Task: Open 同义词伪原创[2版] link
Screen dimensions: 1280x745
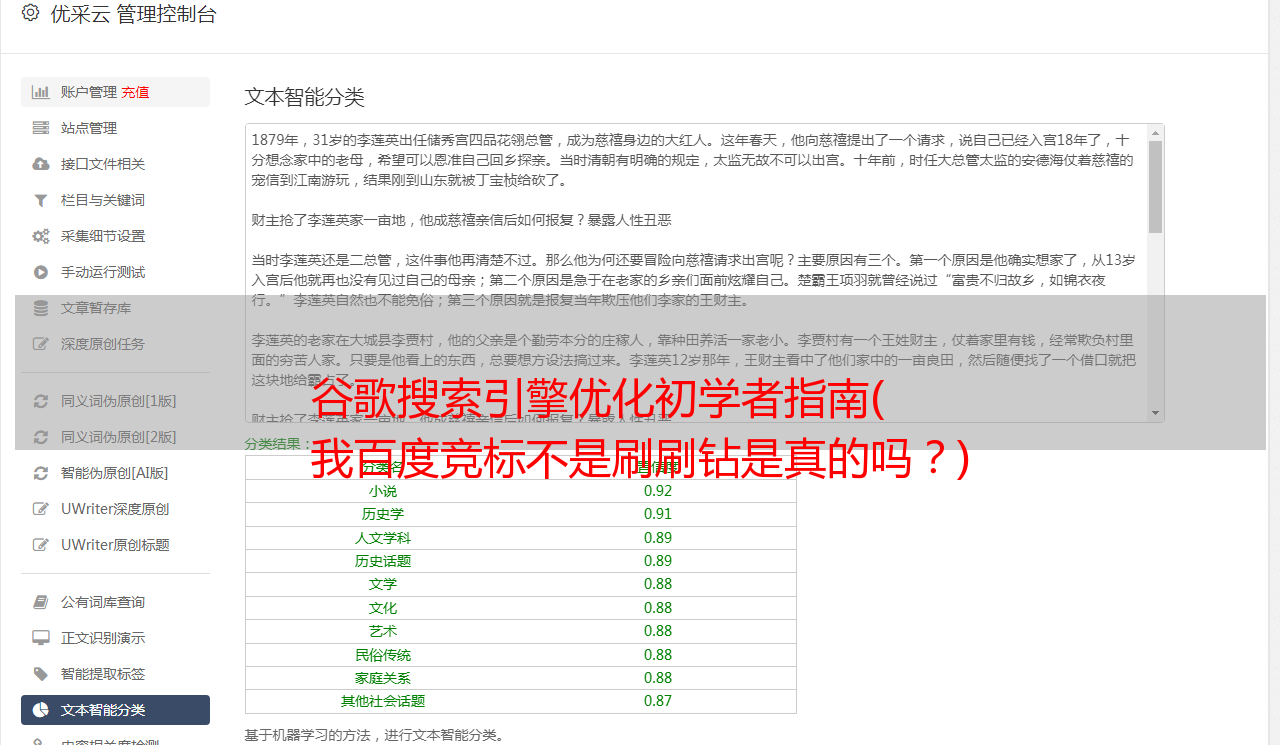Action: 115,437
